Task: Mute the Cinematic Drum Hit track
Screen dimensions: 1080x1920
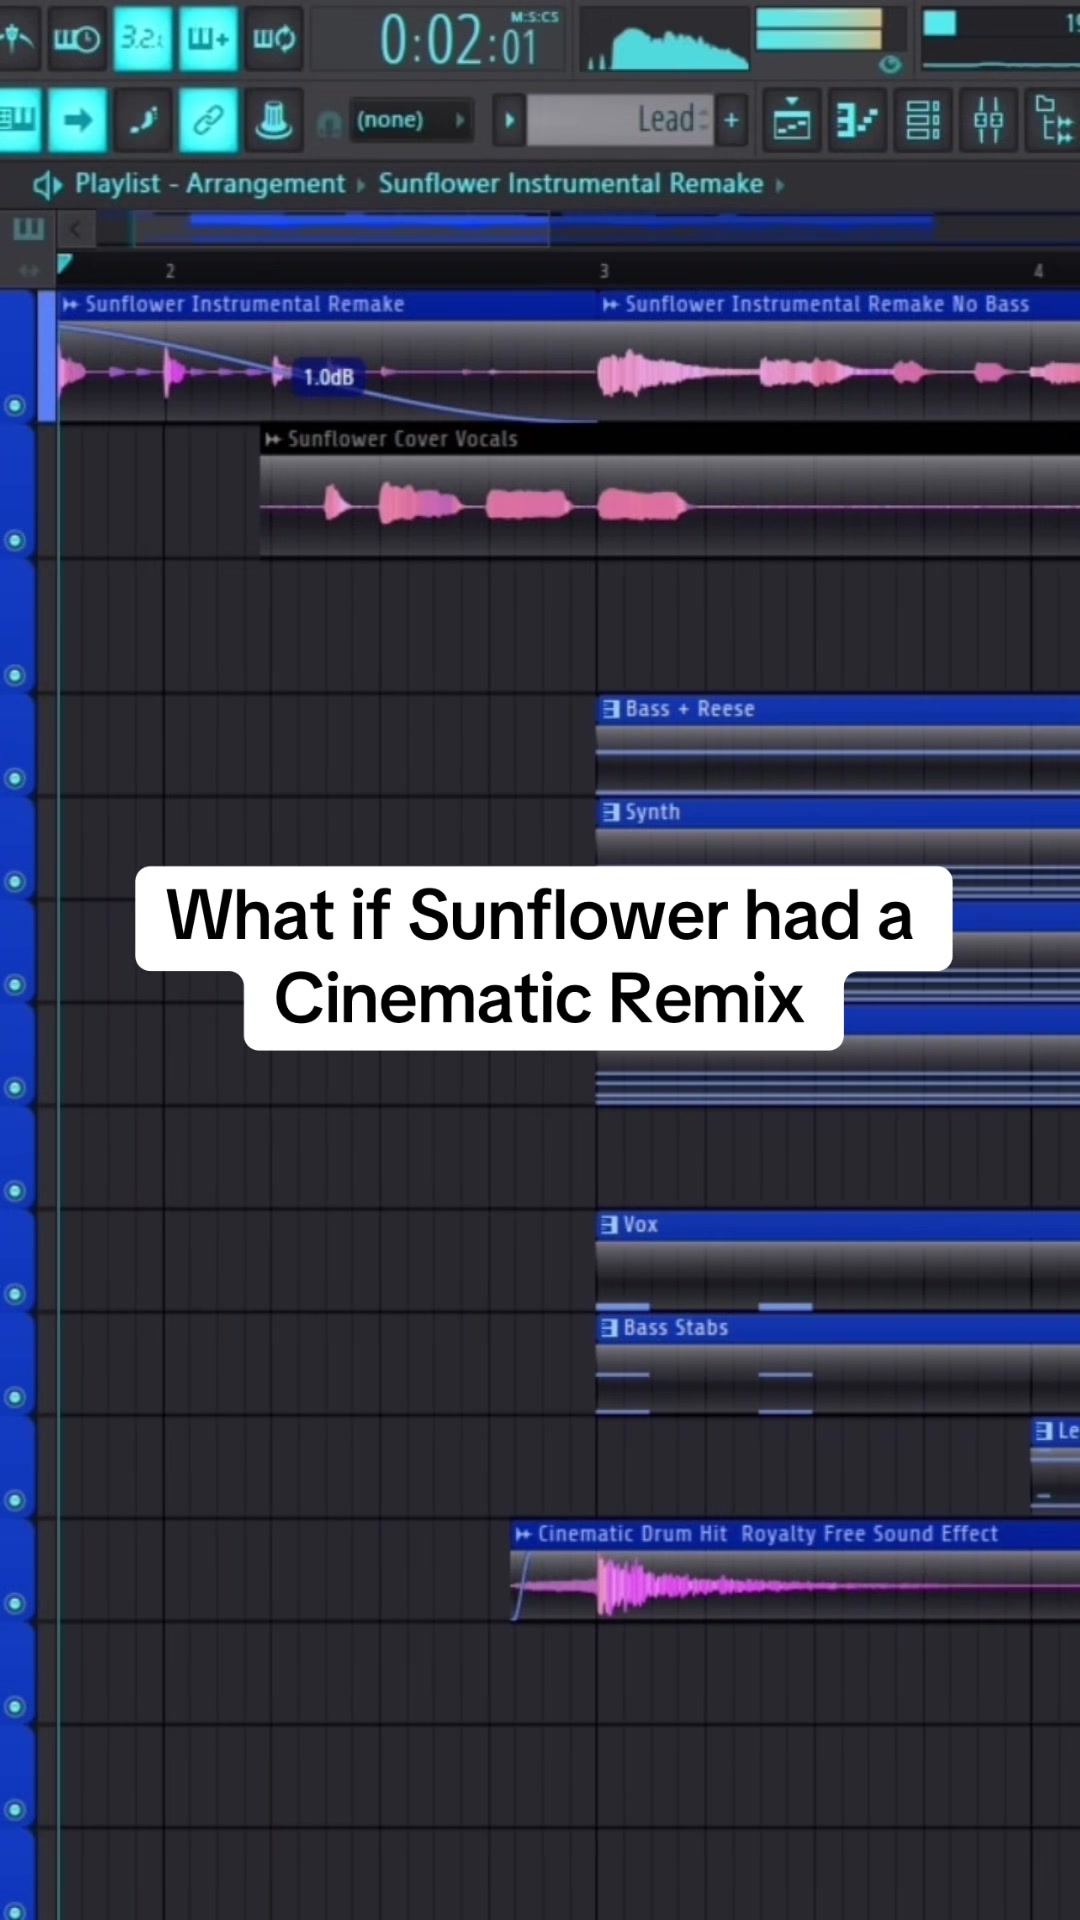Action: 15,1603
